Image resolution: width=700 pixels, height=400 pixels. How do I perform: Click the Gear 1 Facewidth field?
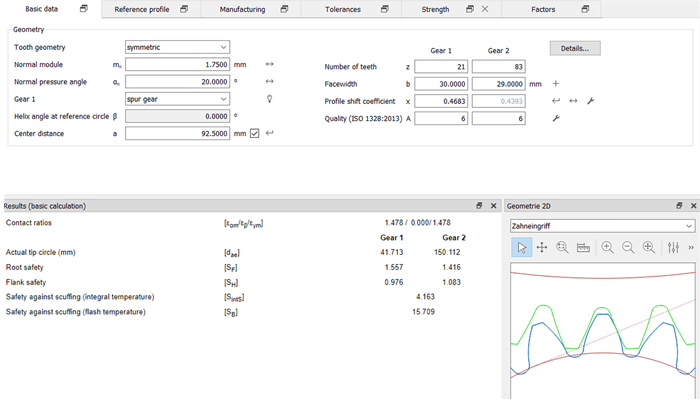click(x=441, y=84)
